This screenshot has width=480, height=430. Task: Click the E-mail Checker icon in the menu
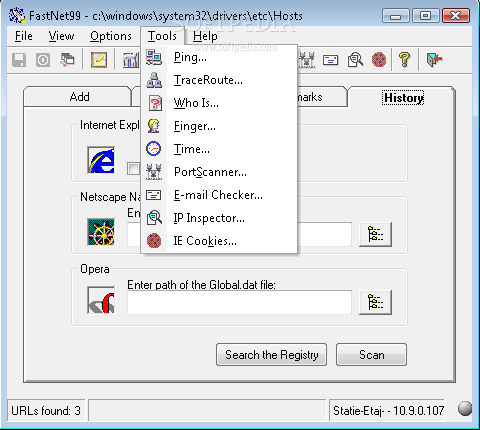[x=154, y=195]
